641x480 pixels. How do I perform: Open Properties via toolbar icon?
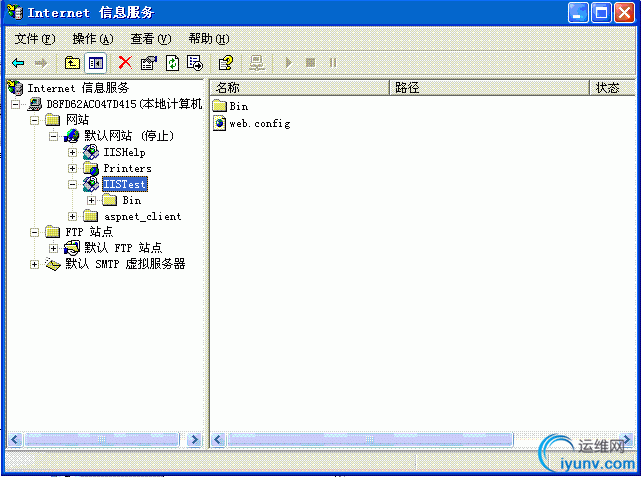(x=148, y=63)
